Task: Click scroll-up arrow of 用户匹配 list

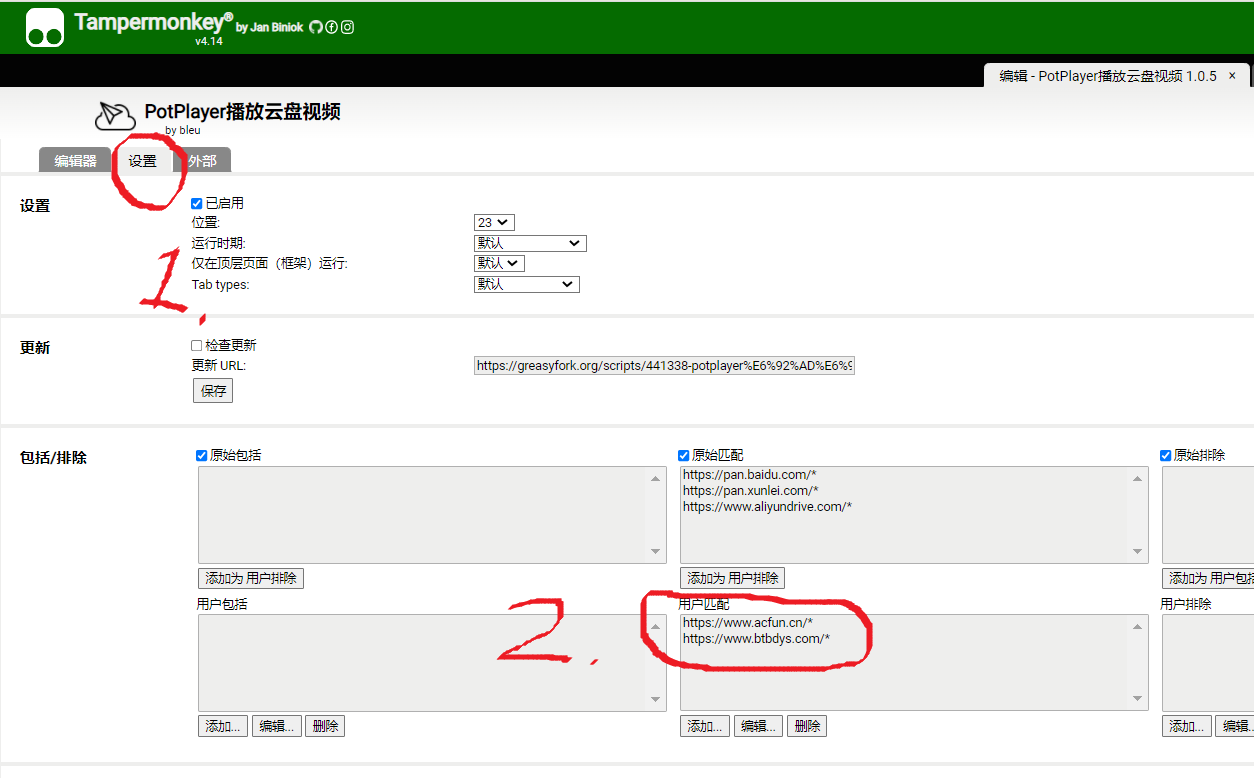Action: (1138, 626)
